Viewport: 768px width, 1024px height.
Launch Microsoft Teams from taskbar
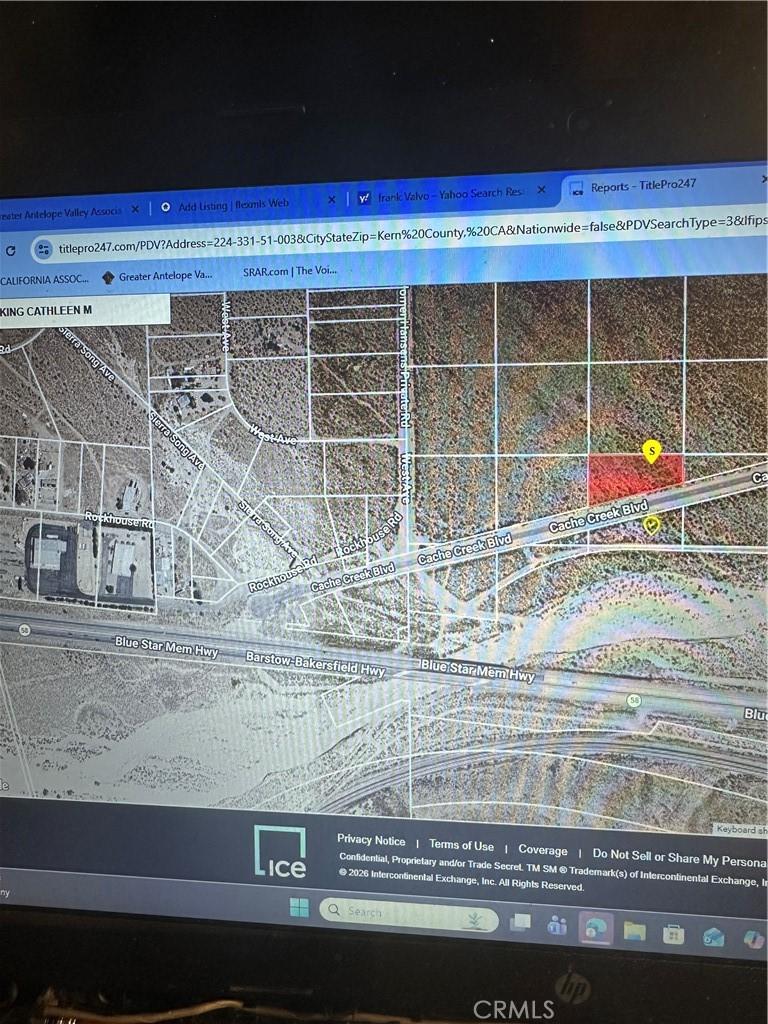pos(557,925)
